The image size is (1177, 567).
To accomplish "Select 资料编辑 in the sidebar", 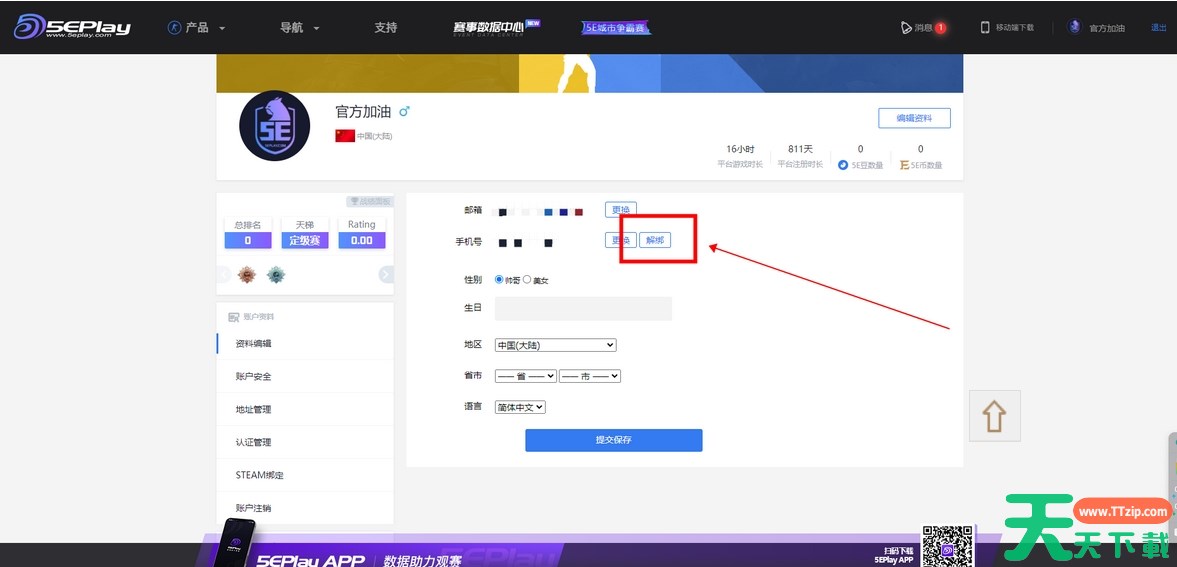I will [253, 343].
